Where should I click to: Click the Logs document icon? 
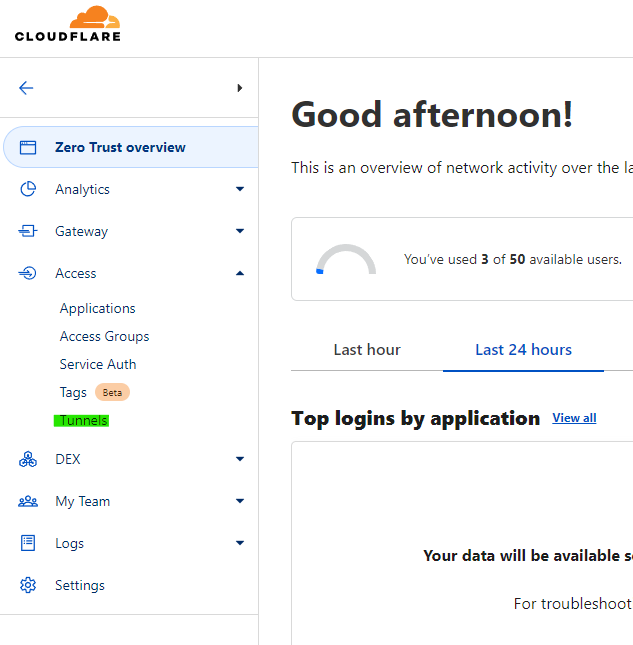pos(28,543)
